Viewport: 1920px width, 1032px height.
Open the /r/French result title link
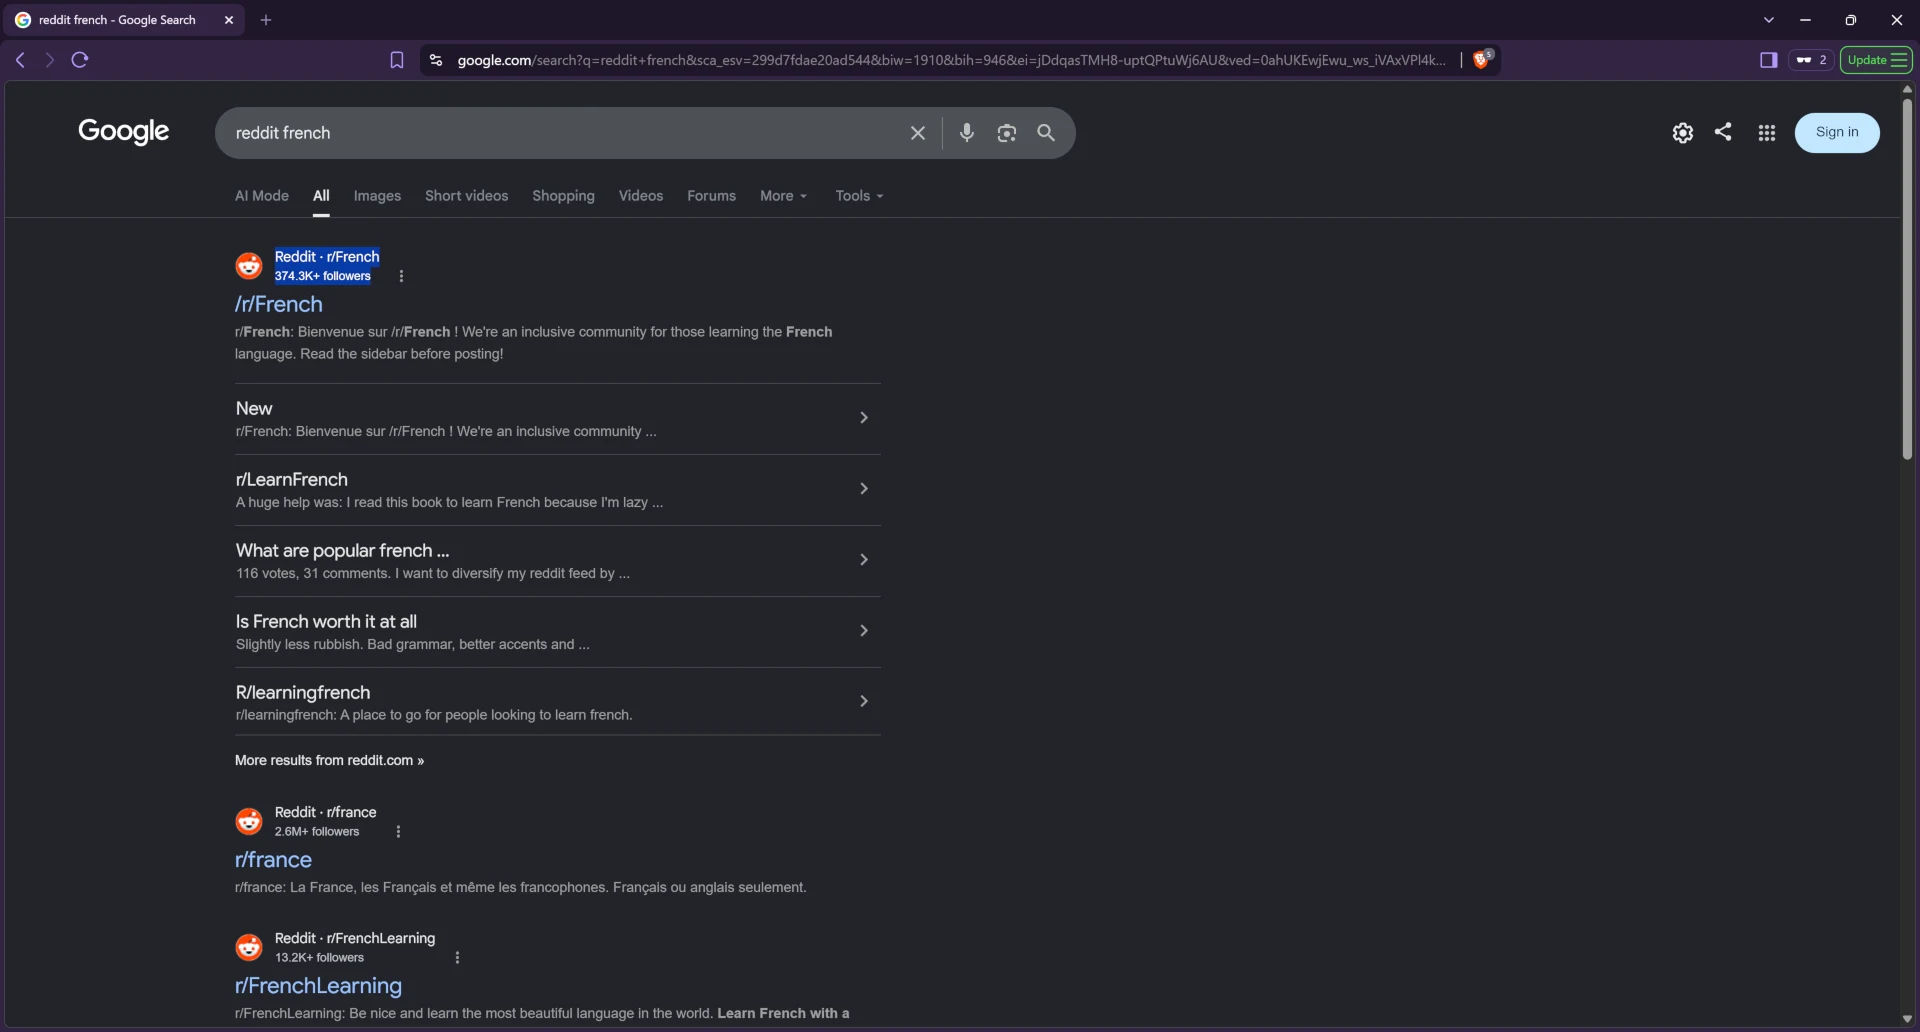279,304
